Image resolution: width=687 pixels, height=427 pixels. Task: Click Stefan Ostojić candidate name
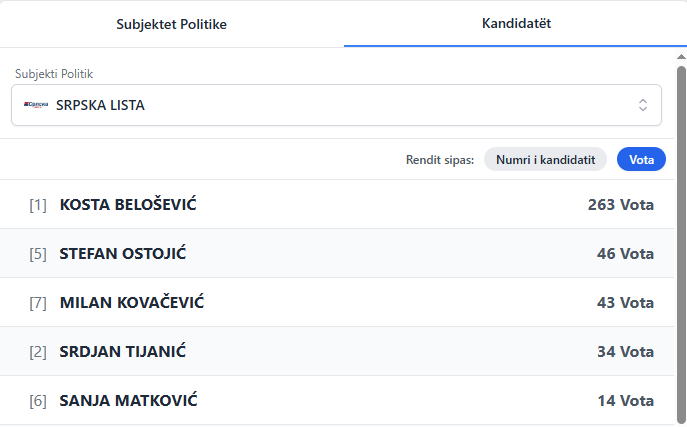[x=123, y=254]
